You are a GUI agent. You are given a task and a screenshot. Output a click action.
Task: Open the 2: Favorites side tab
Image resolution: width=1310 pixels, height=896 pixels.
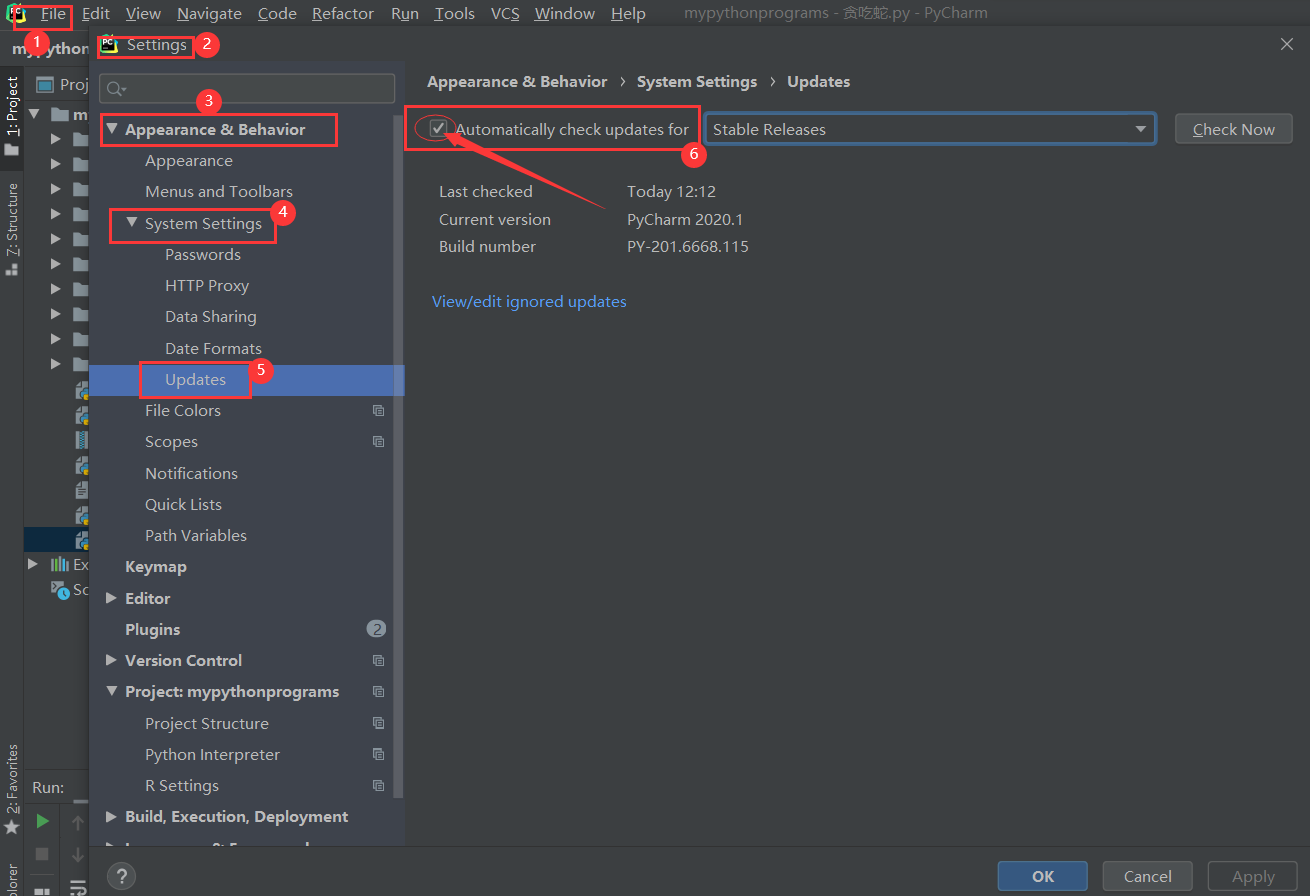pyautogui.click(x=12, y=779)
